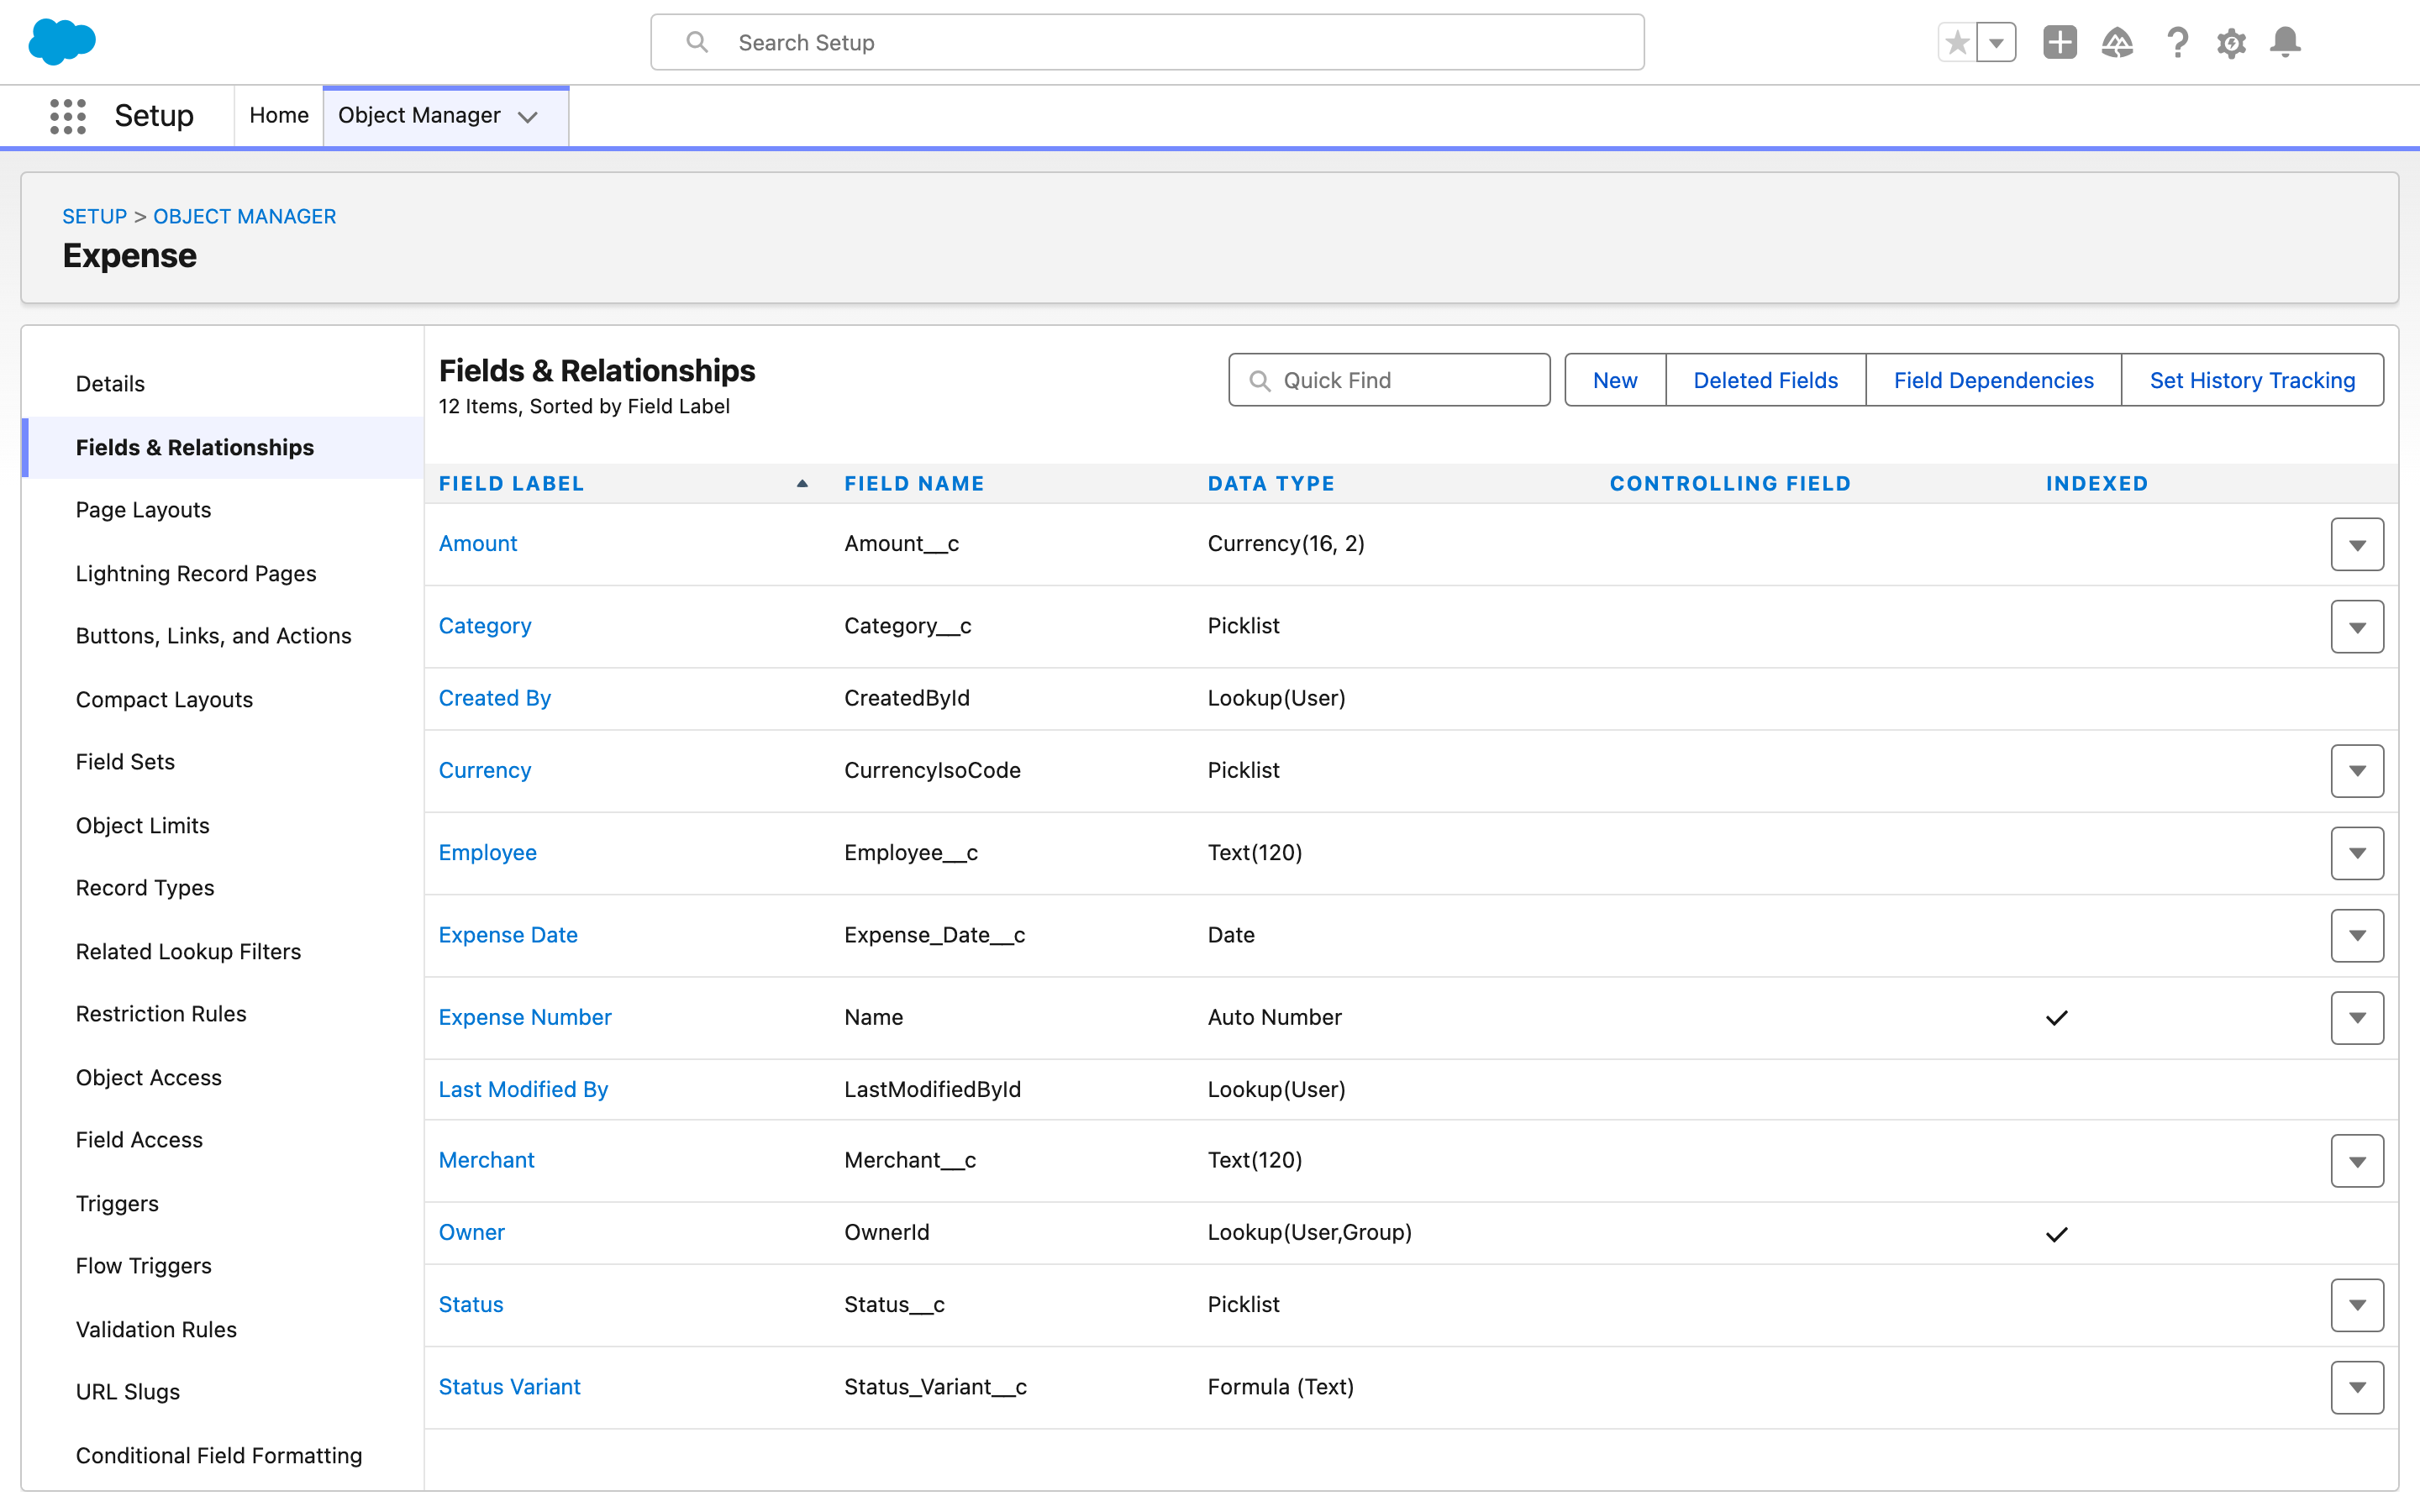Image resolution: width=2420 pixels, height=1512 pixels.
Task: Open the App Launcher grid icon
Action: click(x=68, y=116)
